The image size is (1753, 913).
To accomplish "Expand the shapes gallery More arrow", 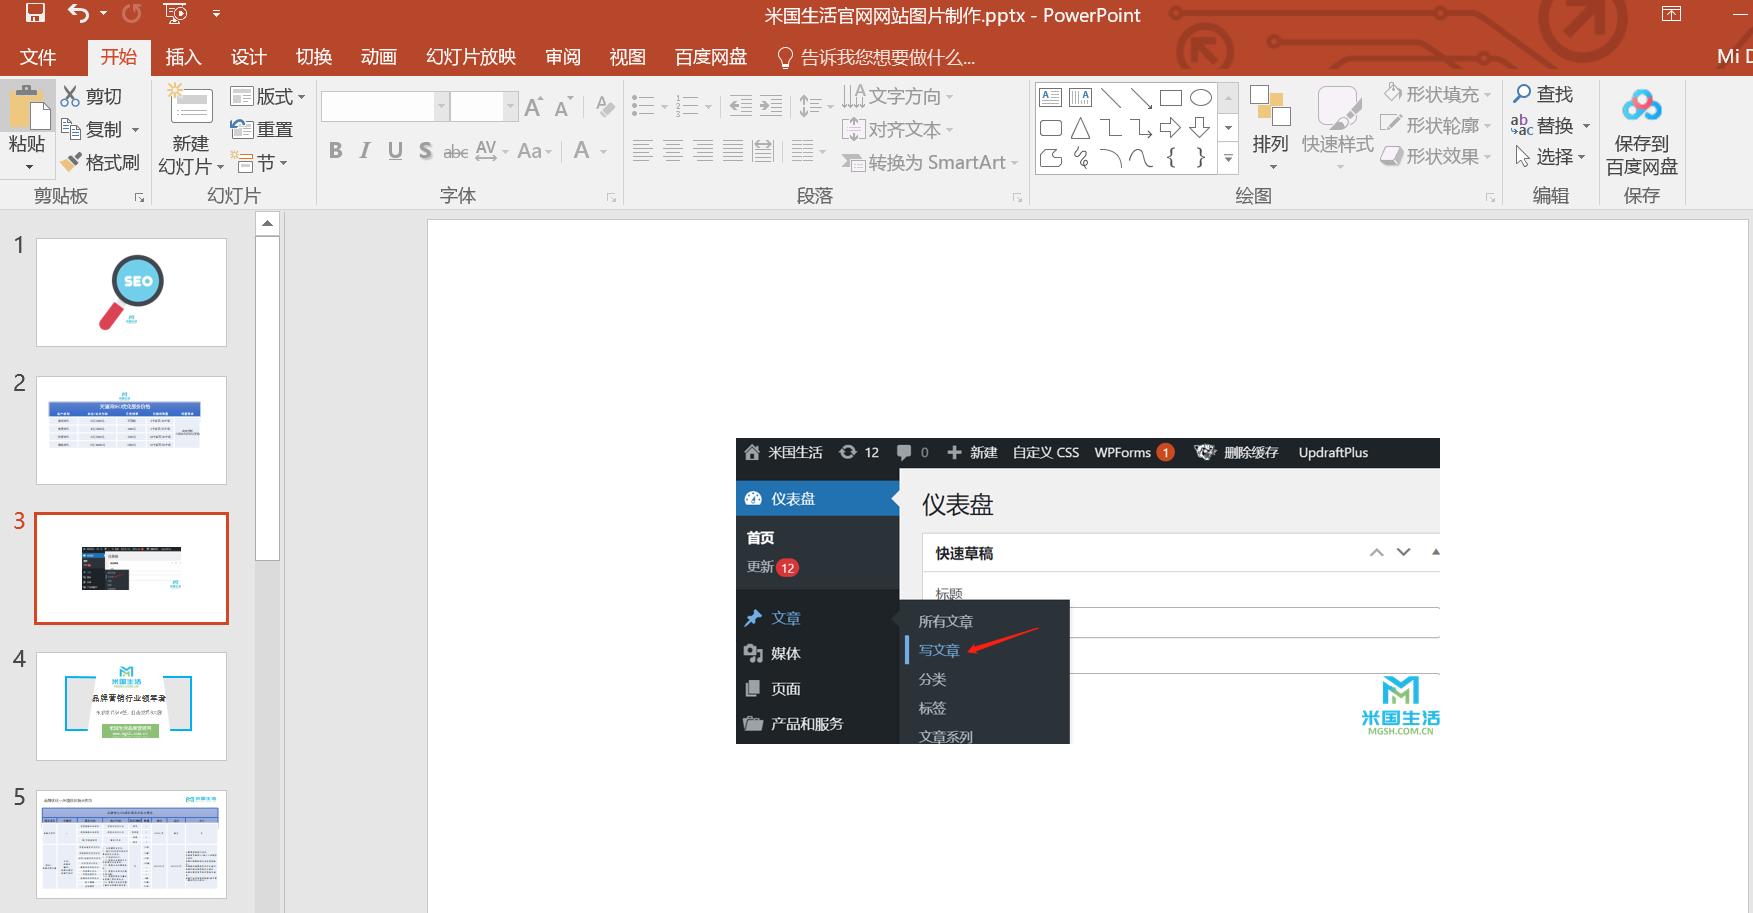I will pyautogui.click(x=1229, y=158).
